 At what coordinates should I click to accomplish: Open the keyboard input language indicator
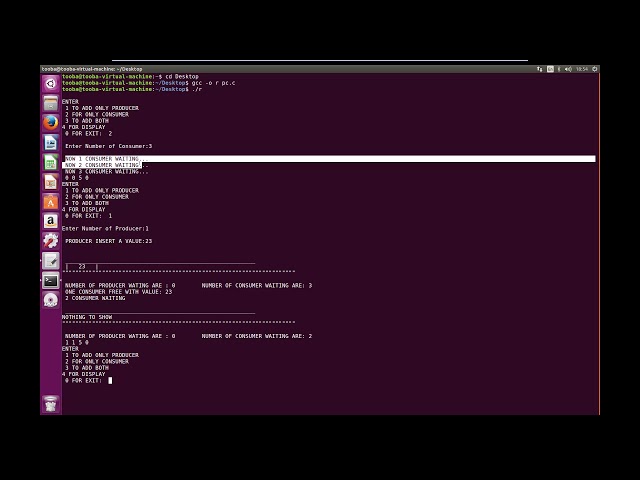[550, 69]
